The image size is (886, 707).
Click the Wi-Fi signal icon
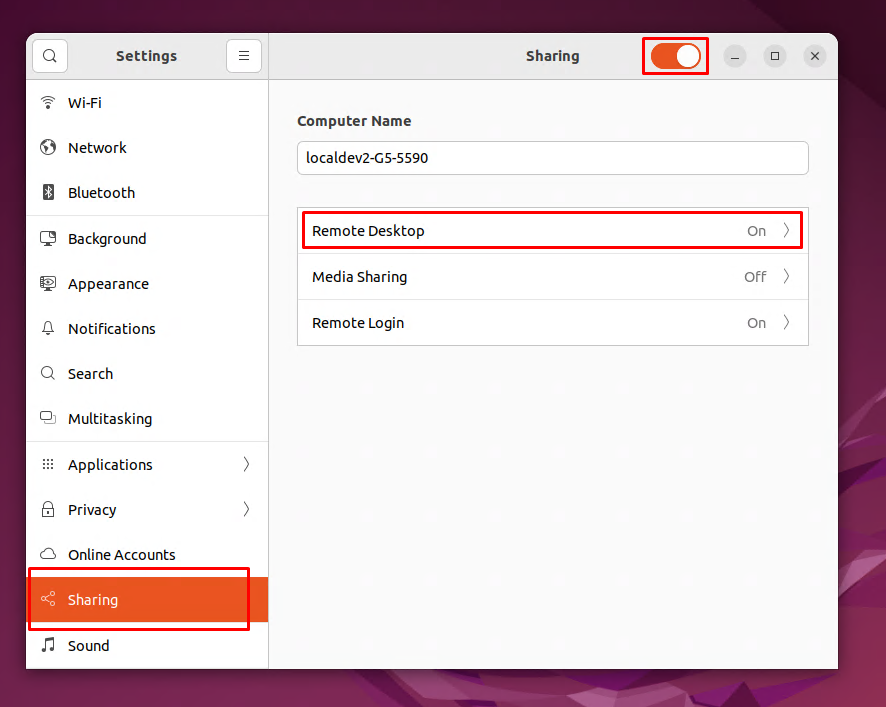[x=48, y=102]
